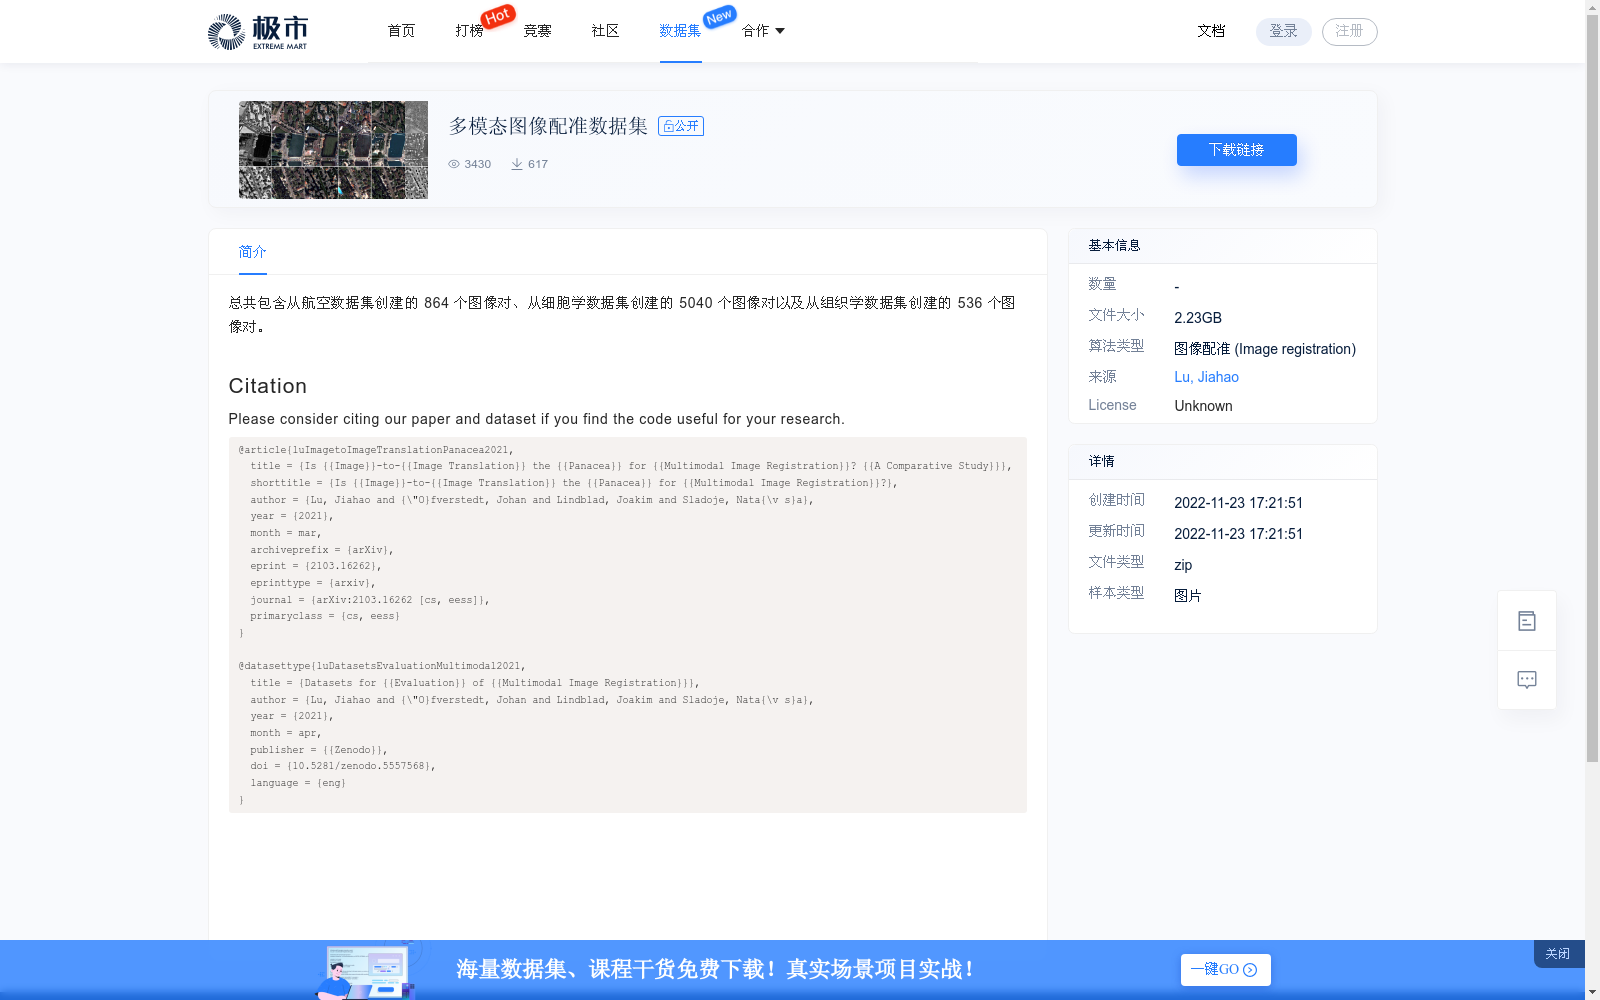Click the view count 3430
The height and width of the screenshot is (1000, 1600).
pyautogui.click(x=478, y=164)
